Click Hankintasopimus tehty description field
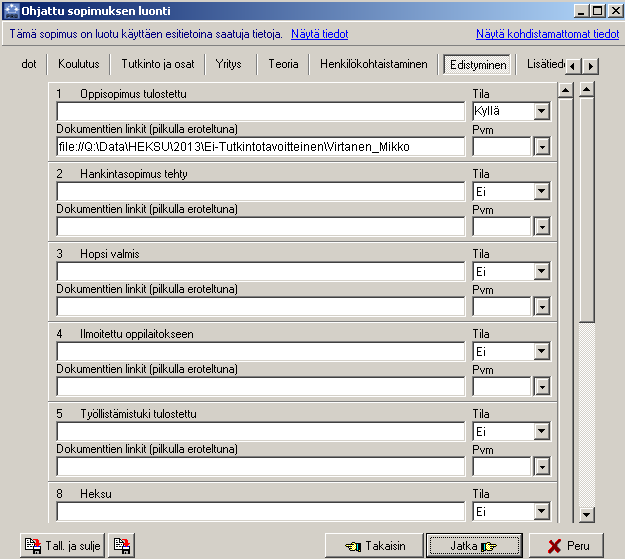Viewport: 625px width, 559px height. tap(261, 192)
